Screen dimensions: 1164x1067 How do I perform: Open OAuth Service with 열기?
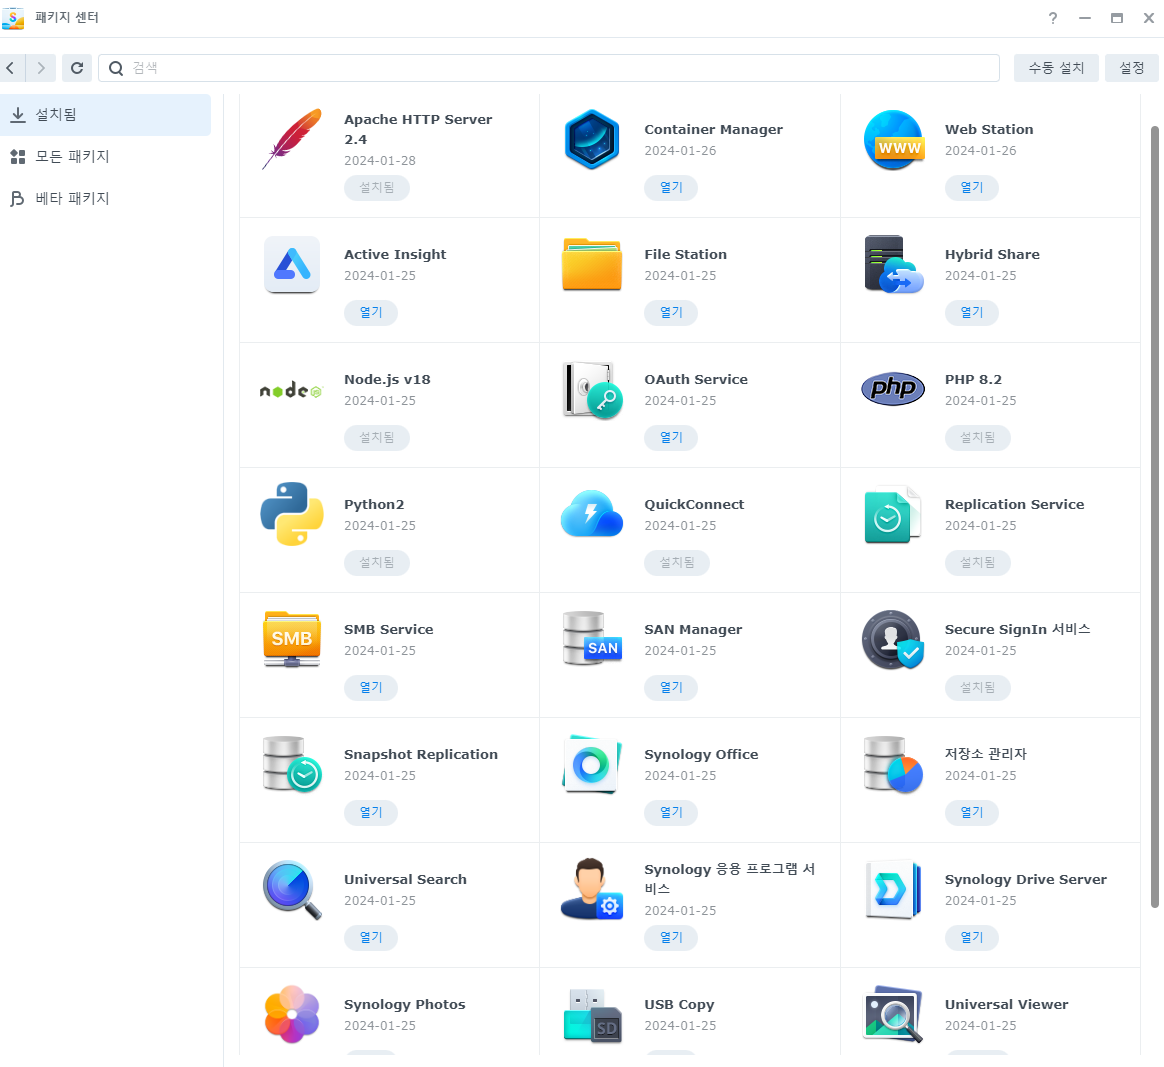click(671, 438)
